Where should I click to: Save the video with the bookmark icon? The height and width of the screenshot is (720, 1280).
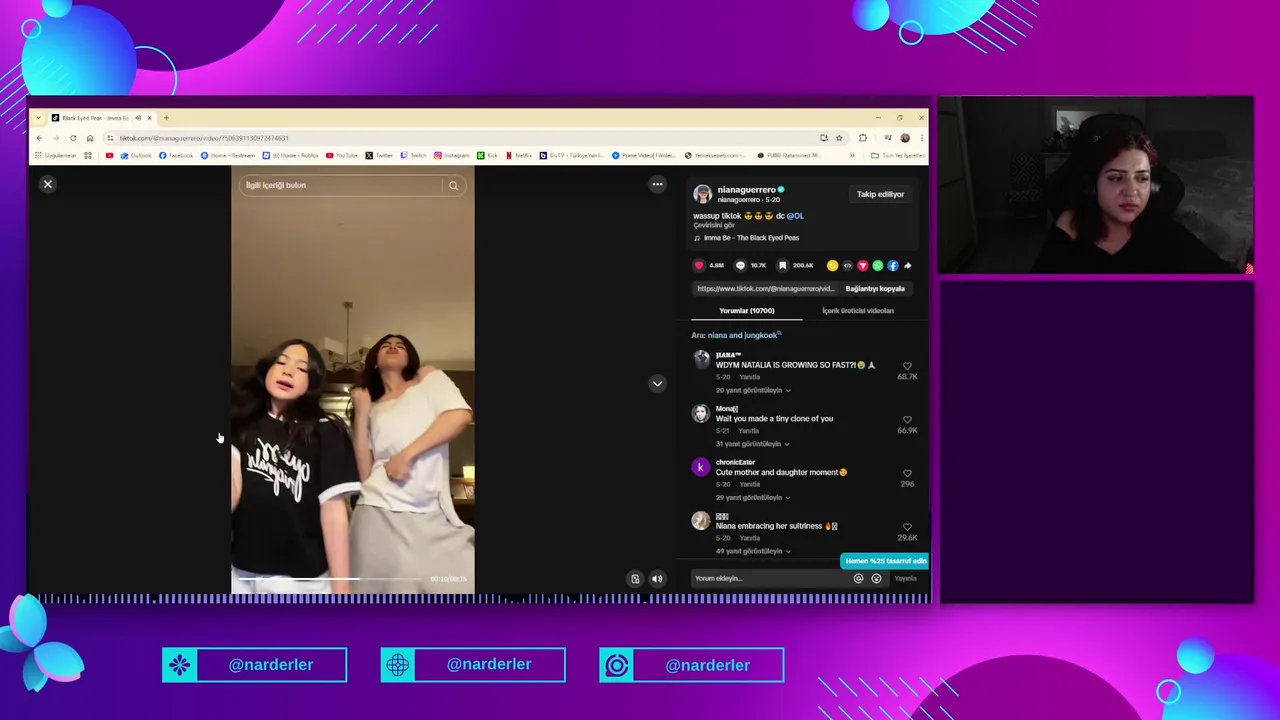pos(782,265)
